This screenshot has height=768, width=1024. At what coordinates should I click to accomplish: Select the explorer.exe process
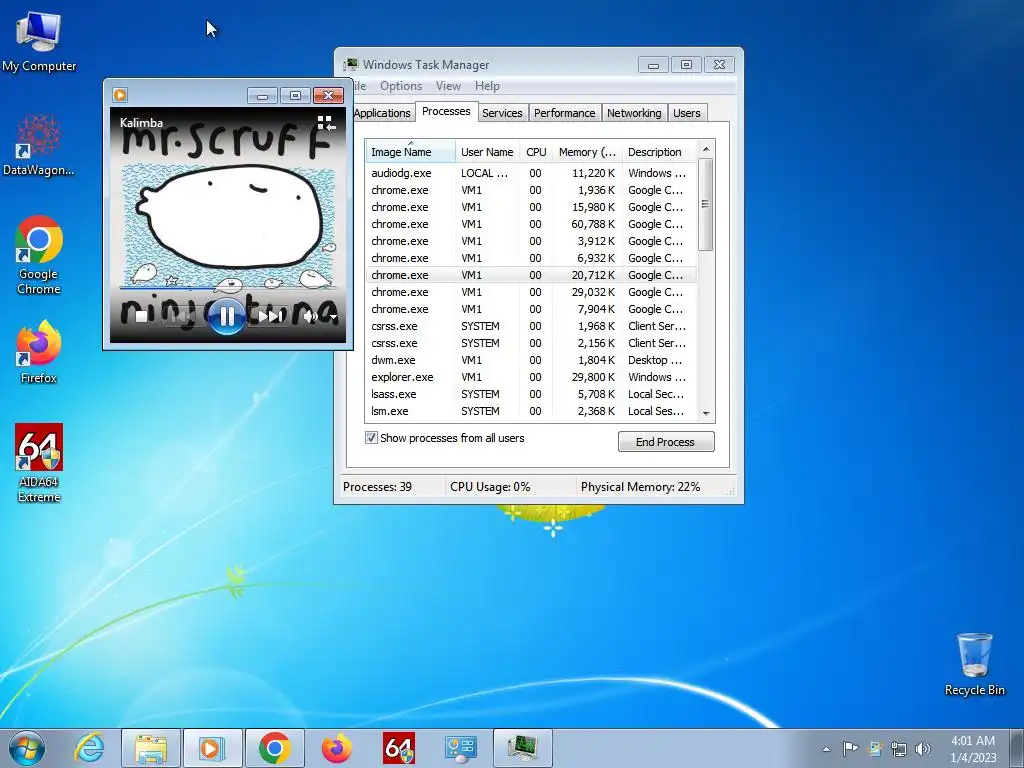pyautogui.click(x=531, y=377)
